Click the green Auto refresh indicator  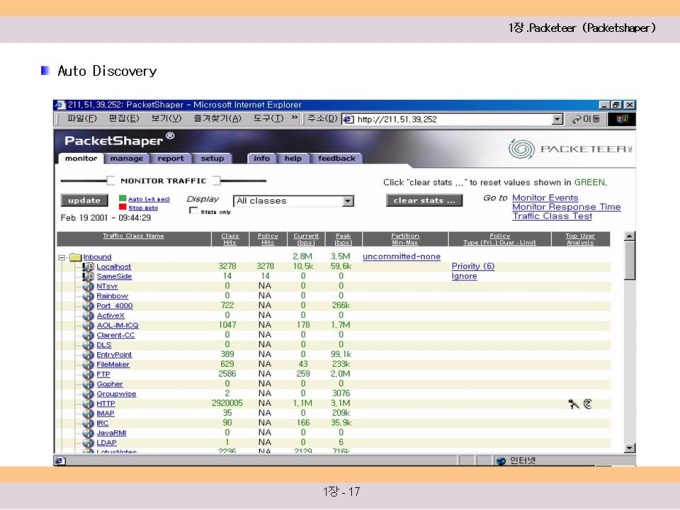pyautogui.click(x=123, y=199)
